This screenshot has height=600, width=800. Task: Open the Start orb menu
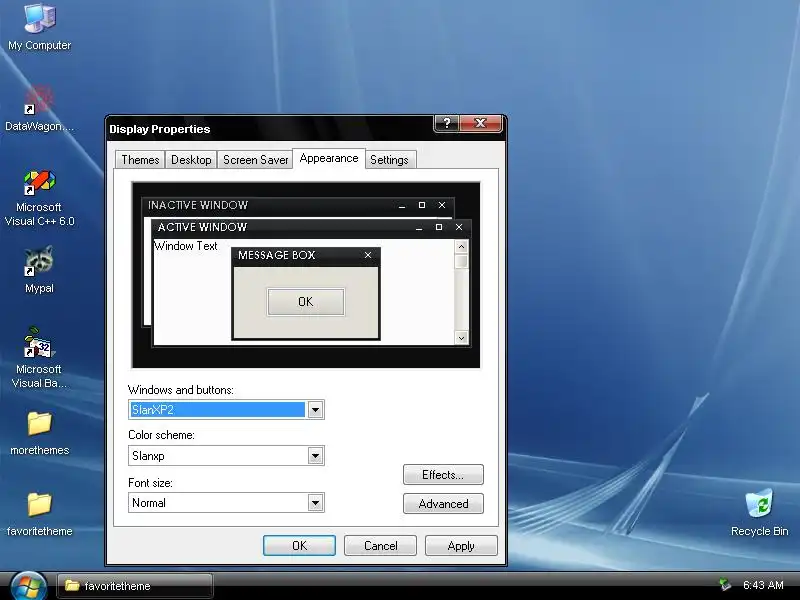coord(28,586)
